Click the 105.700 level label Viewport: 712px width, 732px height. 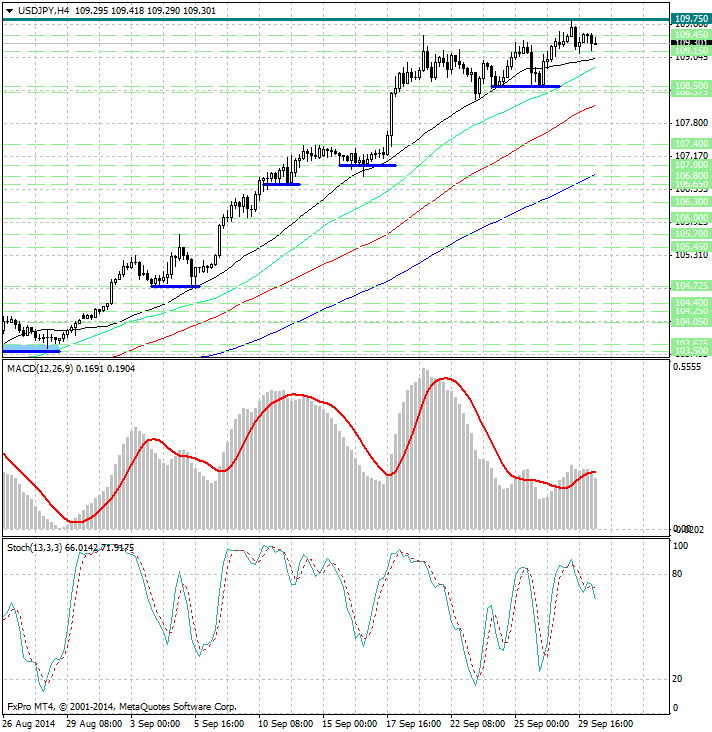point(691,233)
